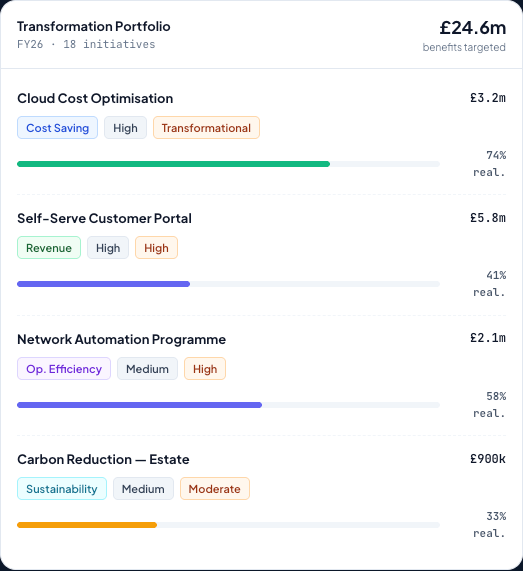Click the benefits targeted label
This screenshot has width=523, height=571.
(x=464, y=47)
